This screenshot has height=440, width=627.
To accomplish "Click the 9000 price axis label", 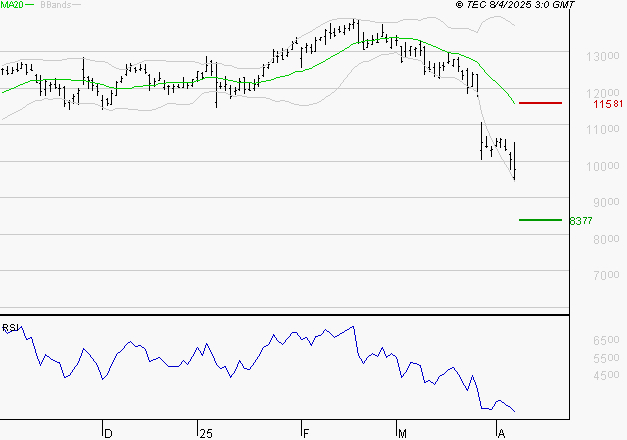I will (x=606, y=202).
